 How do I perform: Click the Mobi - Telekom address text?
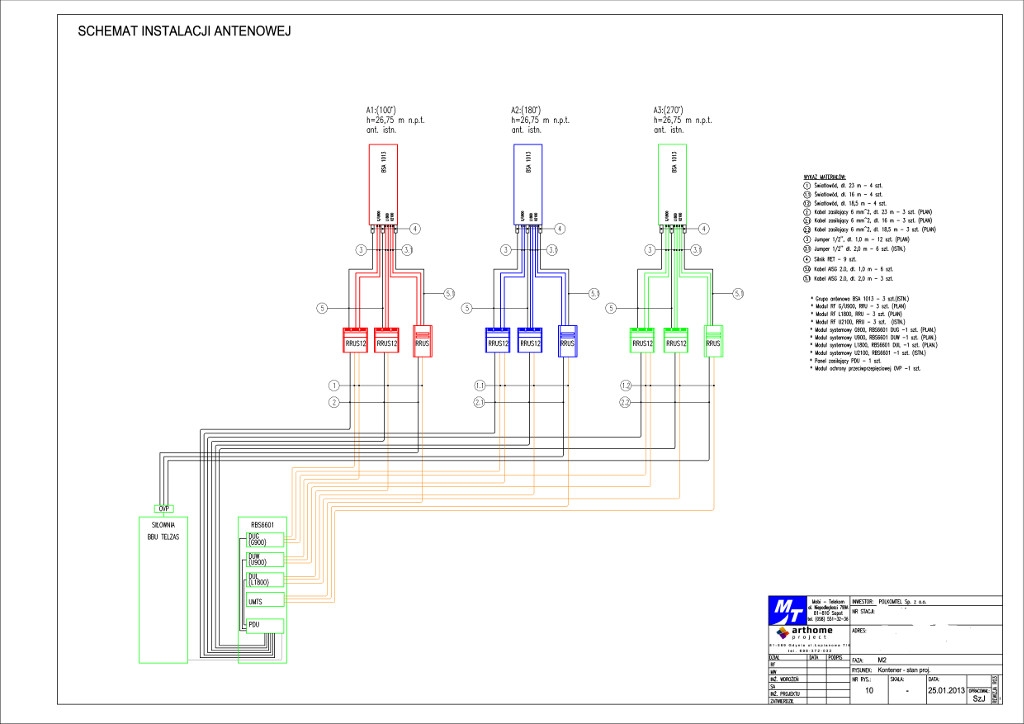pos(829,610)
